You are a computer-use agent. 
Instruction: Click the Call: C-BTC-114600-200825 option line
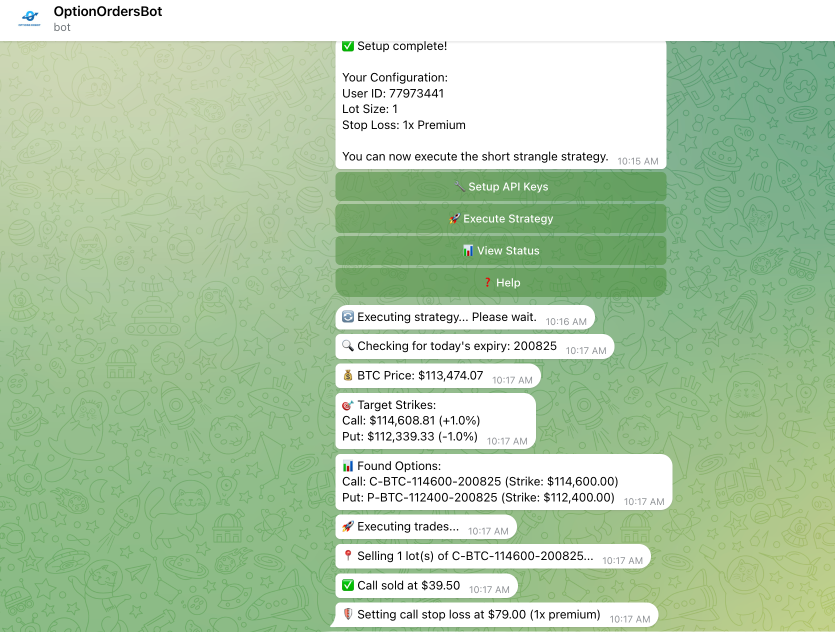point(480,481)
